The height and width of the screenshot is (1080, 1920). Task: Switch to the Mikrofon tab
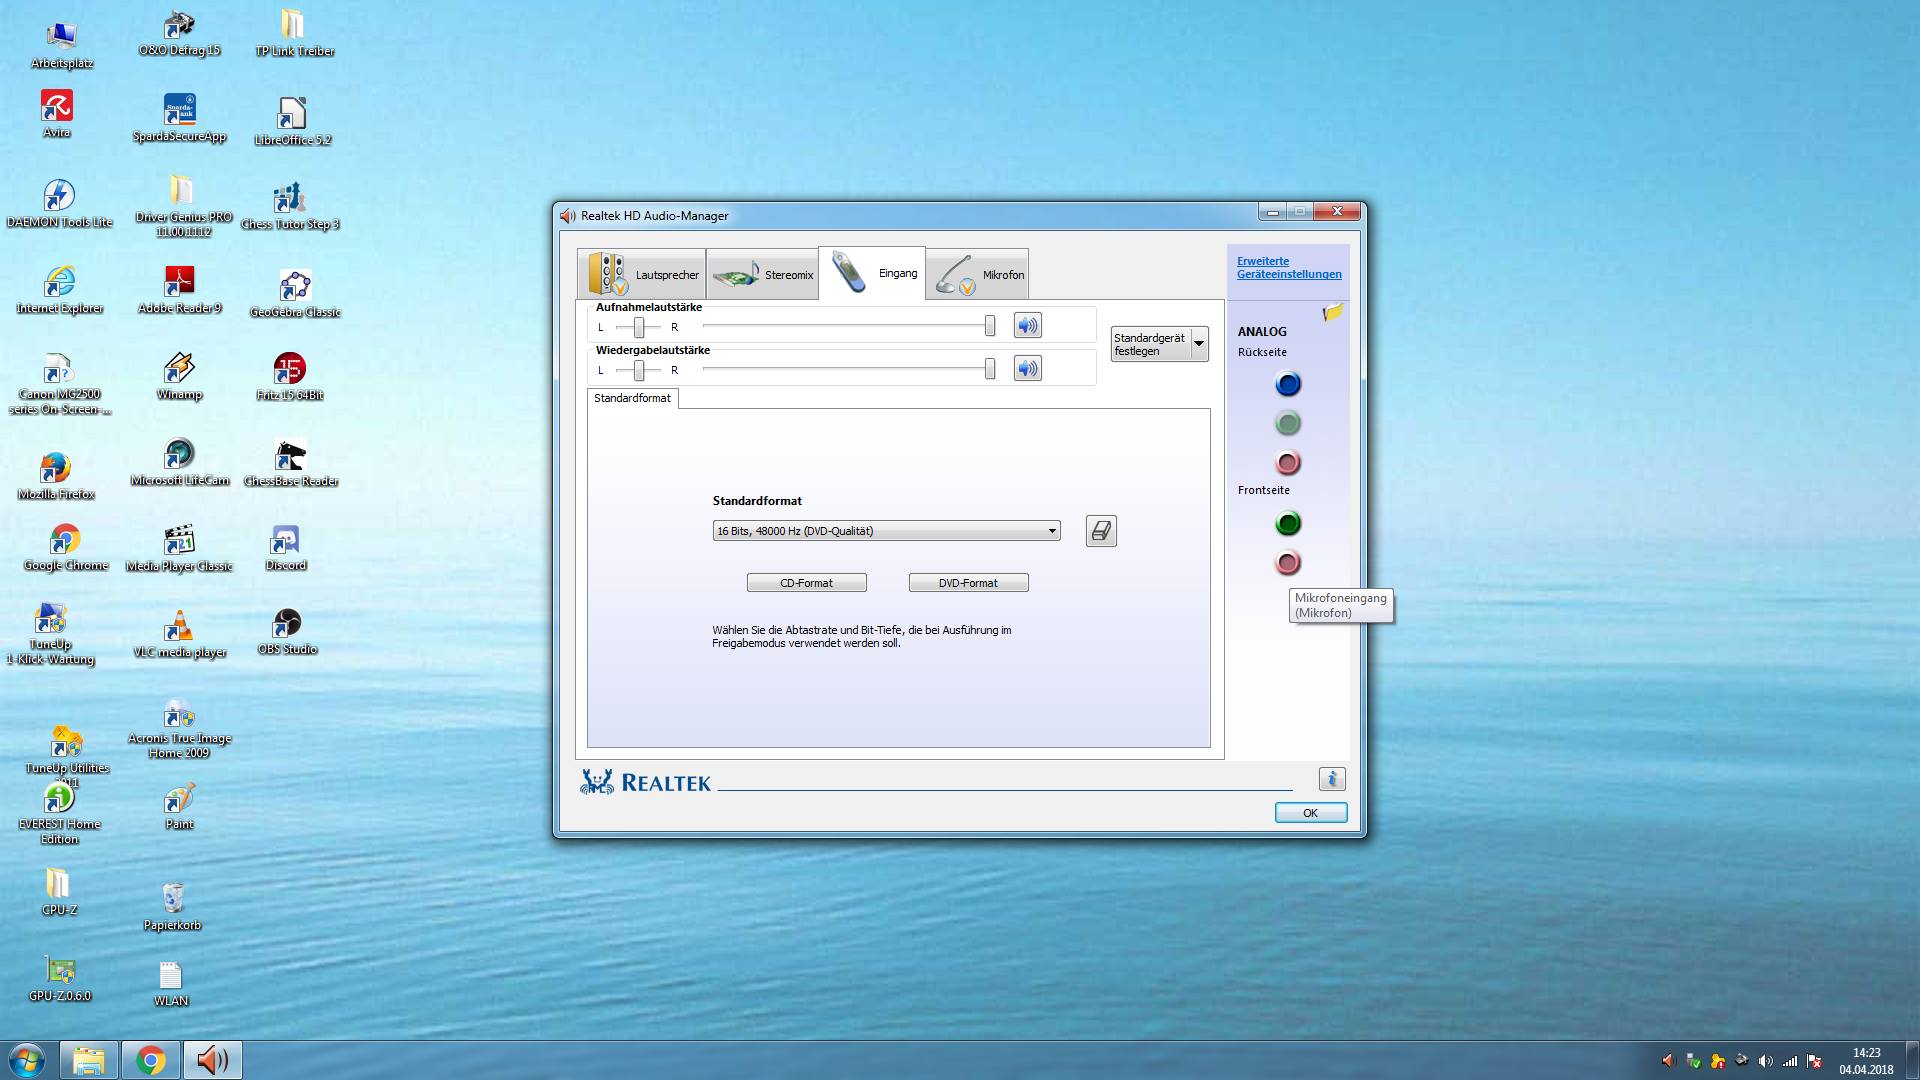tap(979, 274)
